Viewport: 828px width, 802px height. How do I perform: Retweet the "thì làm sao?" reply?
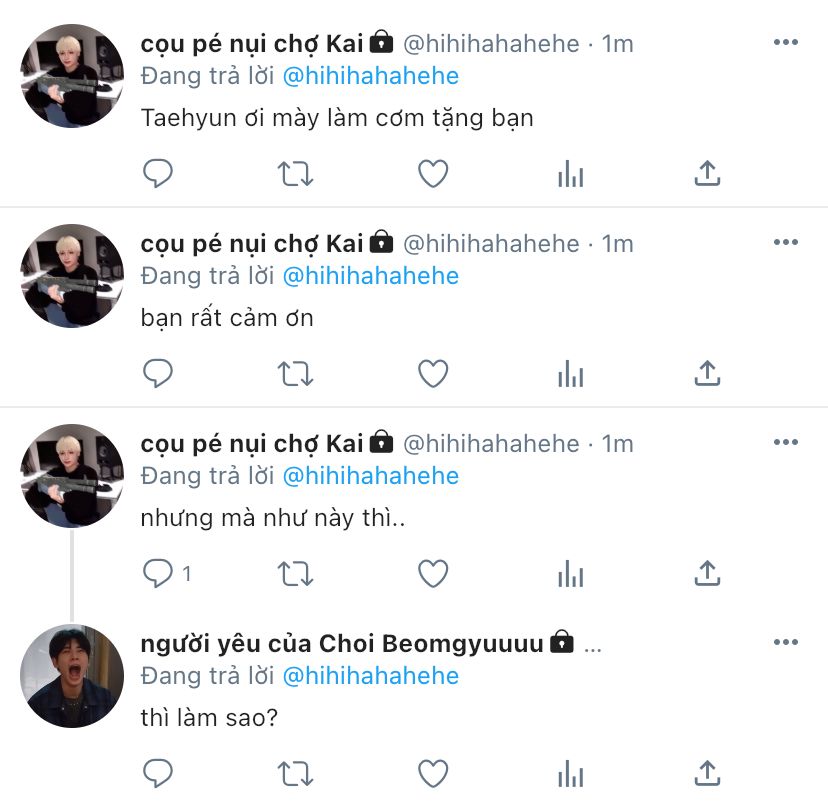click(295, 774)
